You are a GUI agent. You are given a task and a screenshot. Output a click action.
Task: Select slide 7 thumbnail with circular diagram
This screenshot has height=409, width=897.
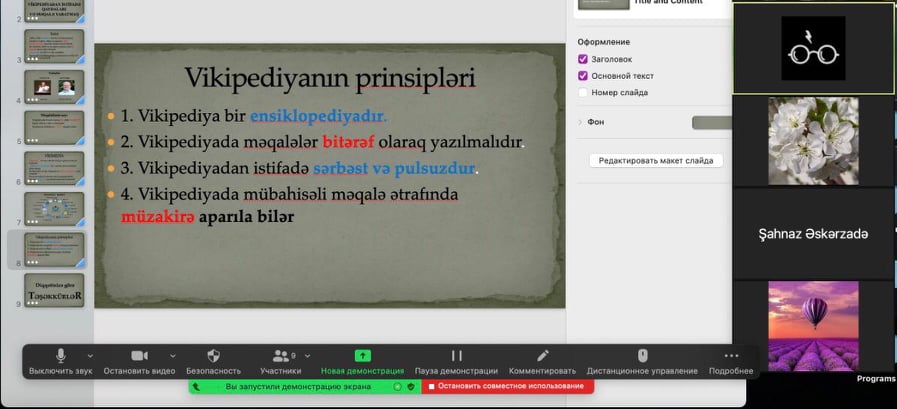(x=54, y=209)
